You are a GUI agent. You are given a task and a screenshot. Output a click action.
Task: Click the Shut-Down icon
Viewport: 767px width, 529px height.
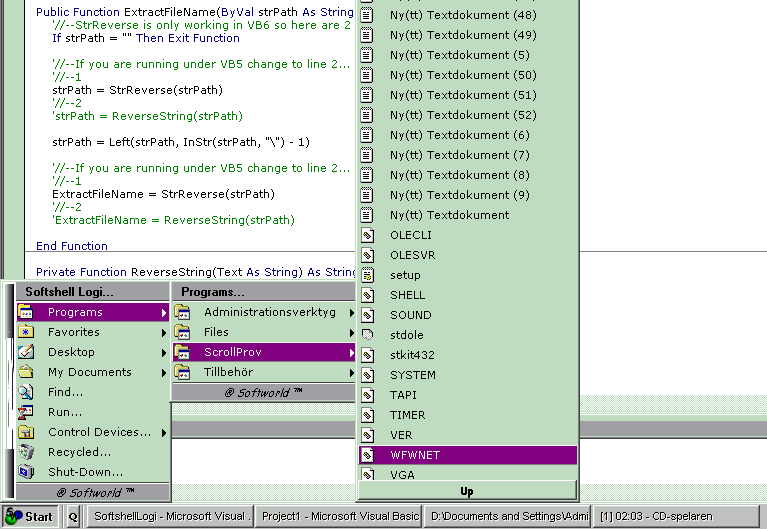(26, 472)
